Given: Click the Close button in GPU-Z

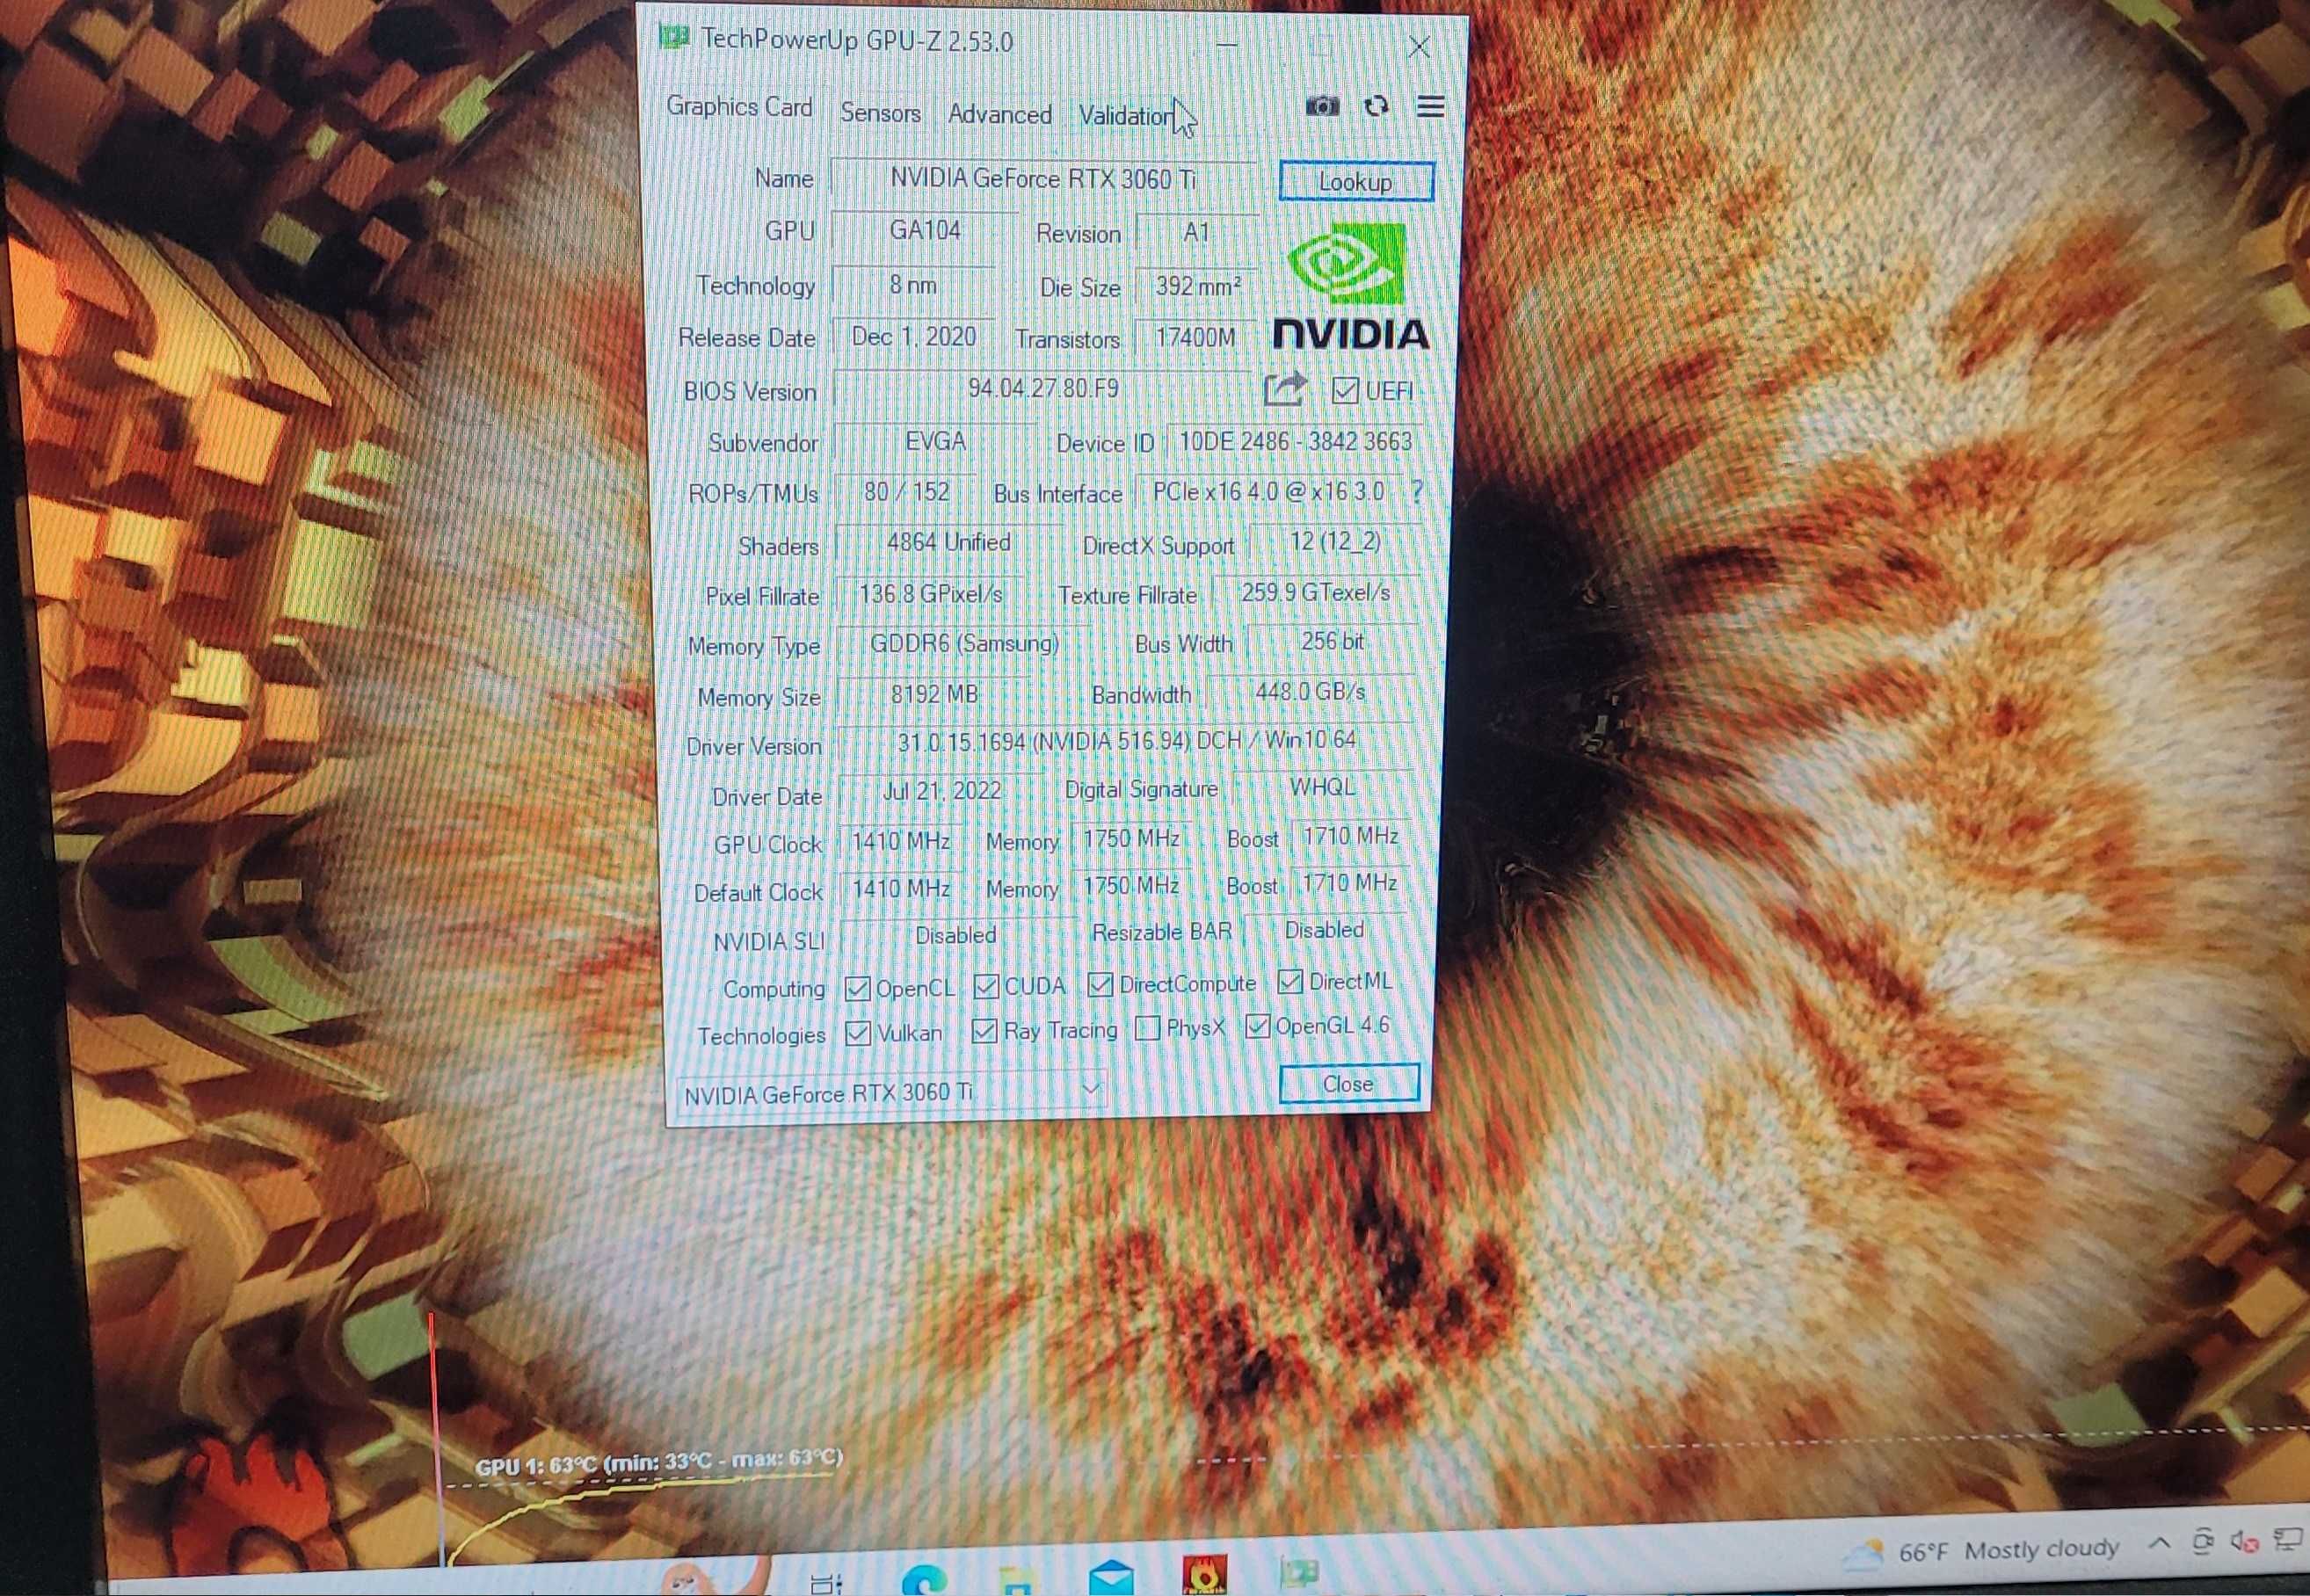Looking at the screenshot, I should [x=1349, y=1084].
